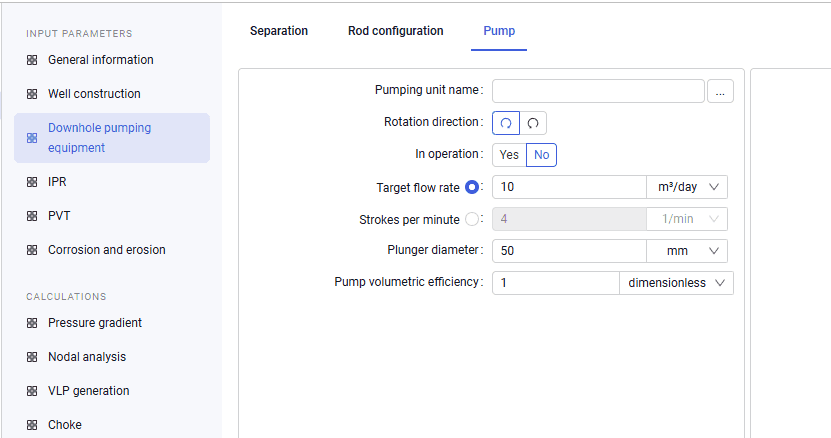Screen dimensions: 831x438
Task: Click the Pumping unit name input field
Action: 598,91
